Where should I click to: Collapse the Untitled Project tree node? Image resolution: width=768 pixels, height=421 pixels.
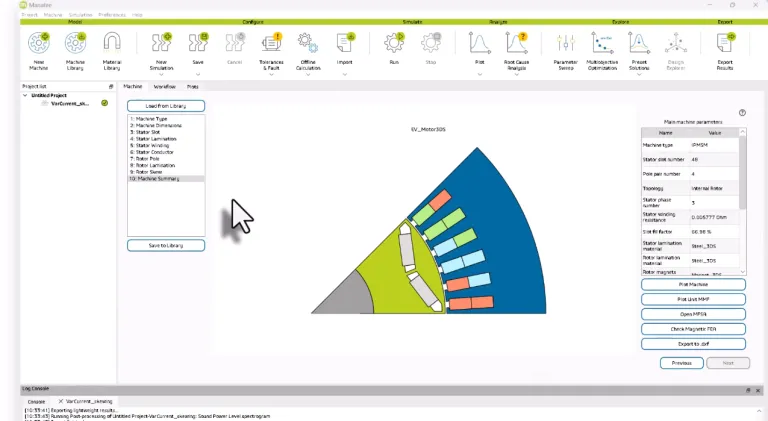(x=25, y=95)
